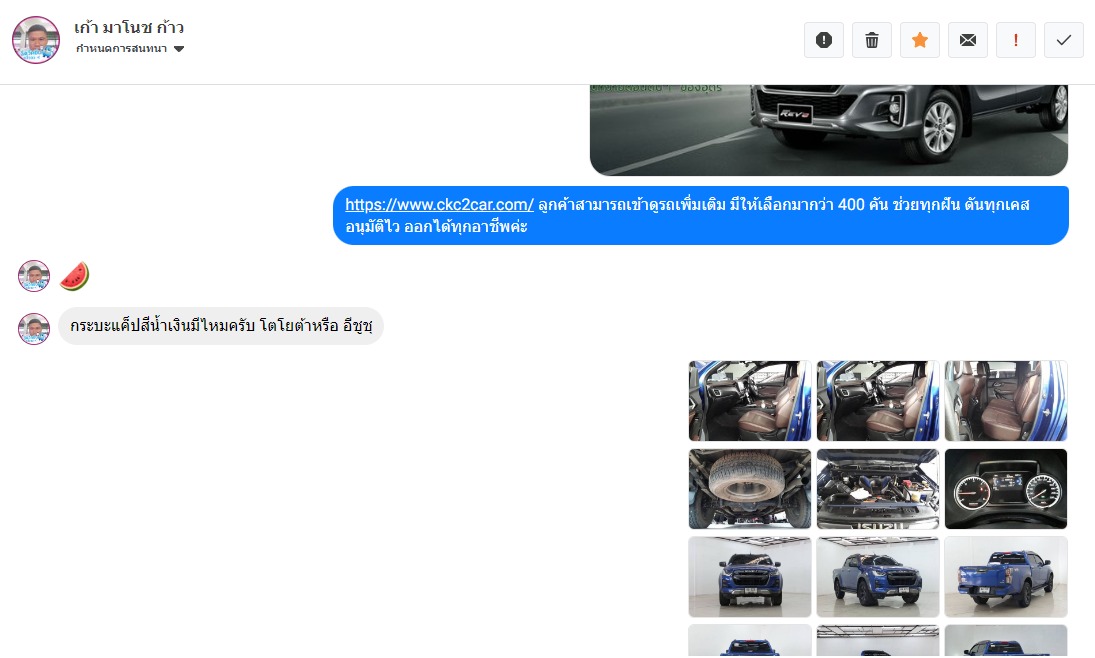Click sender avatar beside watermelon emoji
The width and height of the screenshot is (1095, 658).
pos(34,276)
